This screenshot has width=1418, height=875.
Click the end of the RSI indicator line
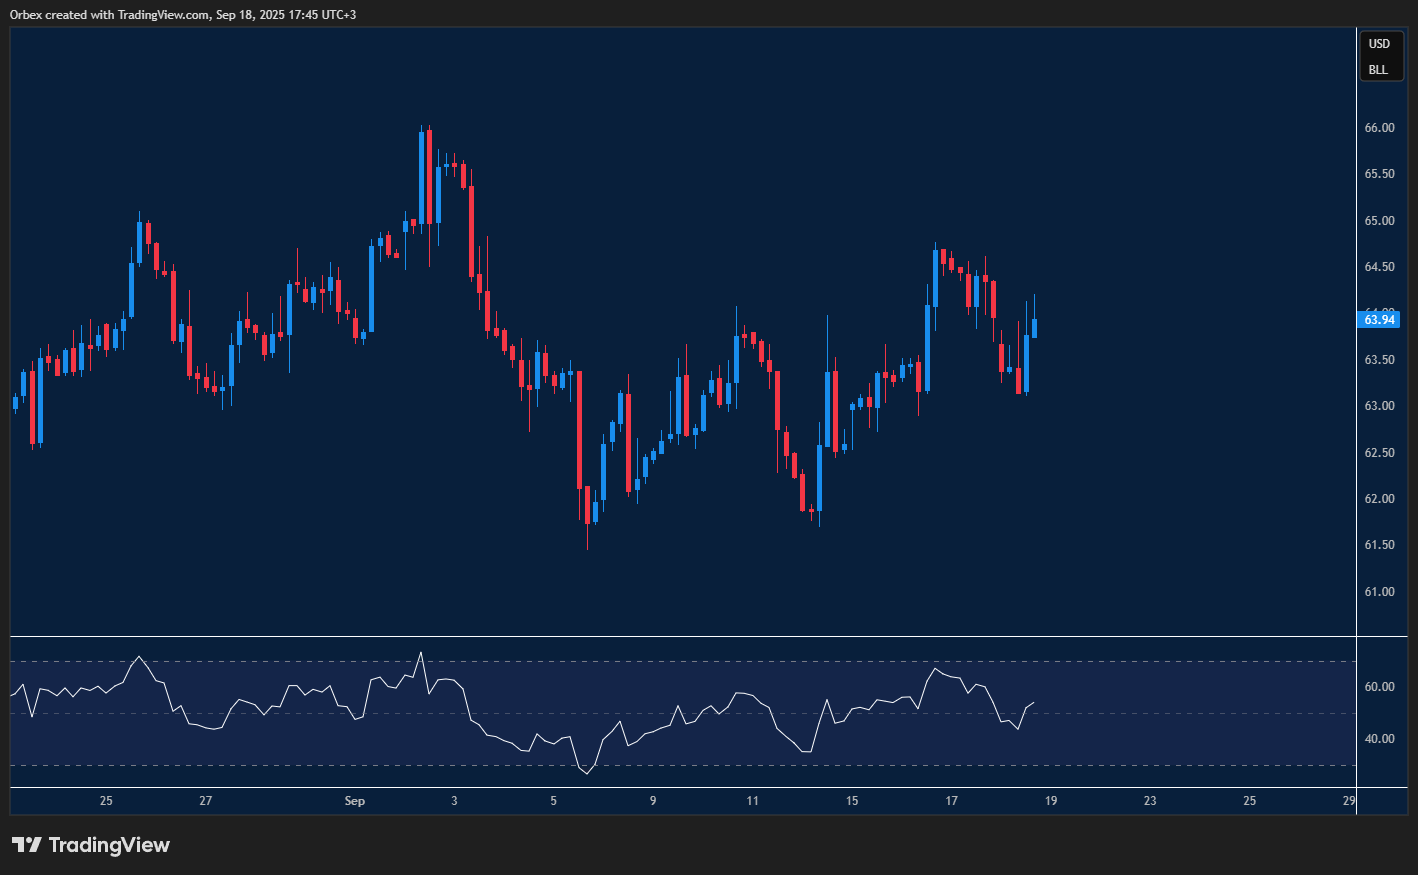(x=1034, y=702)
